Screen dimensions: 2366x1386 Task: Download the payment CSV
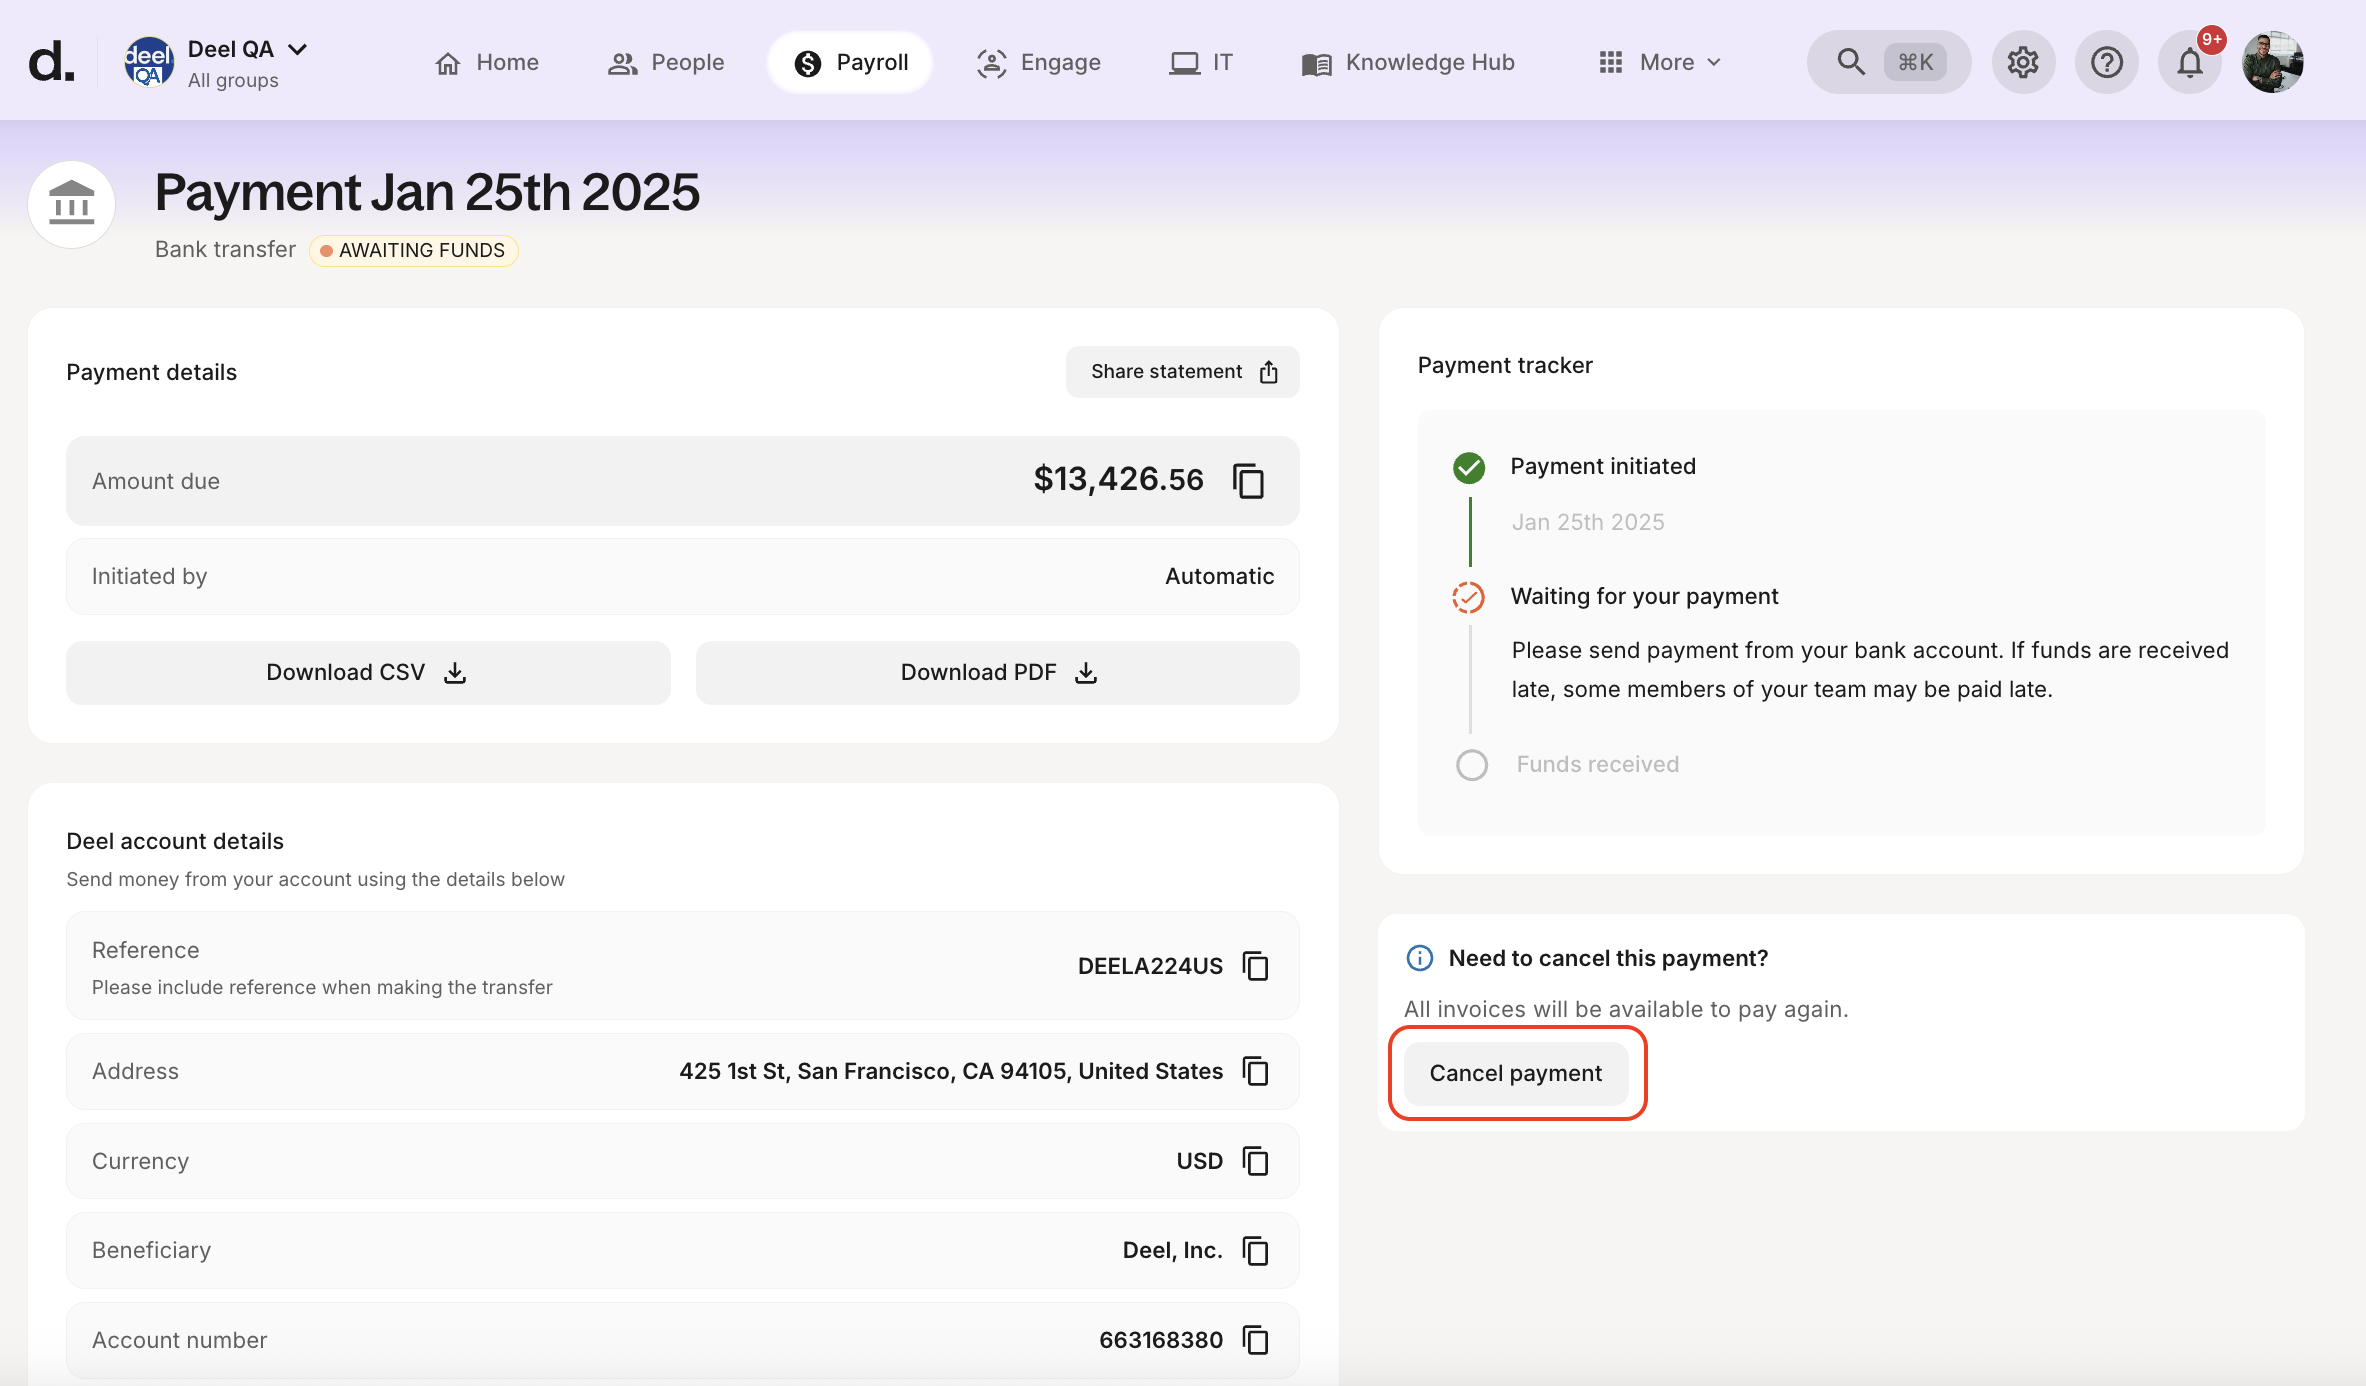tap(367, 673)
